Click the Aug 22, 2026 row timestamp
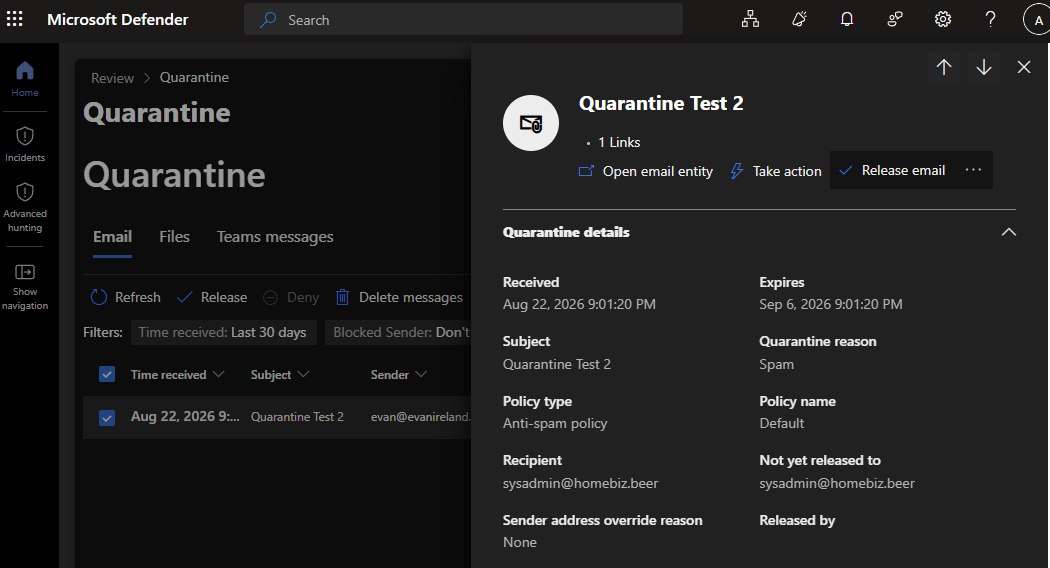The height and width of the screenshot is (568, 1050). [185, 417]
